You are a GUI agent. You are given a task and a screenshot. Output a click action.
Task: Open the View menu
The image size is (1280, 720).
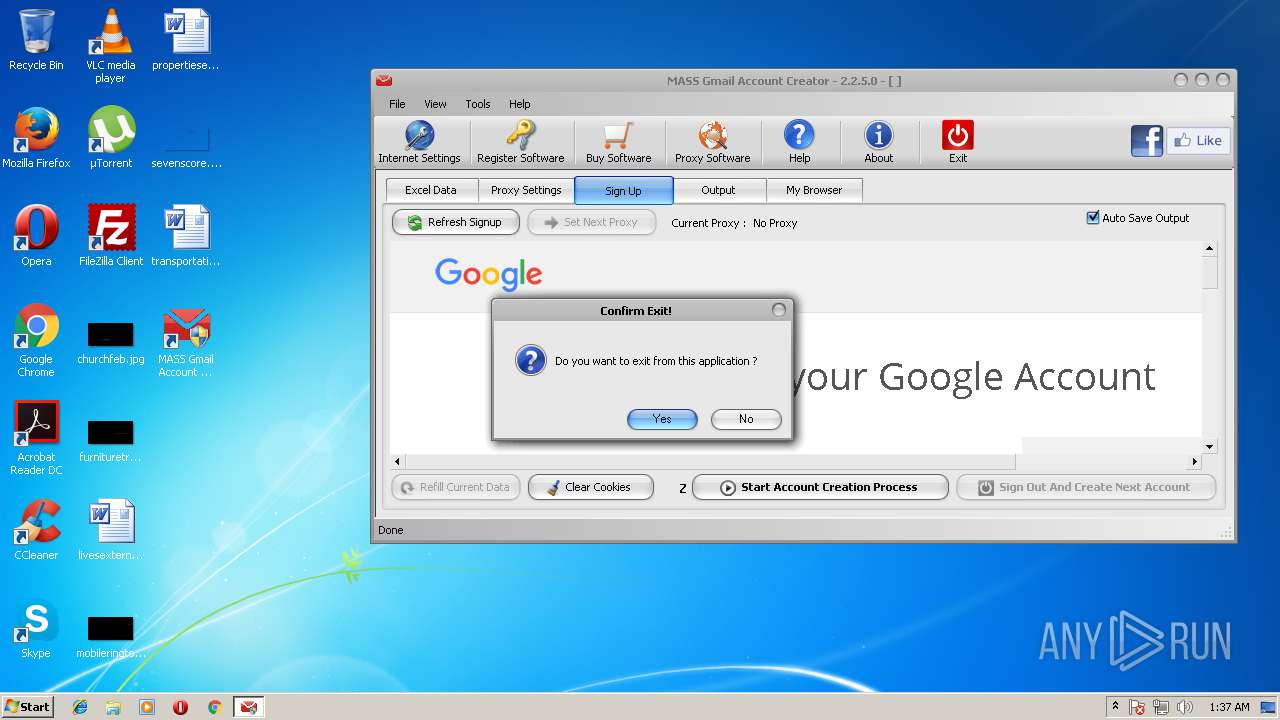[435, 104]
